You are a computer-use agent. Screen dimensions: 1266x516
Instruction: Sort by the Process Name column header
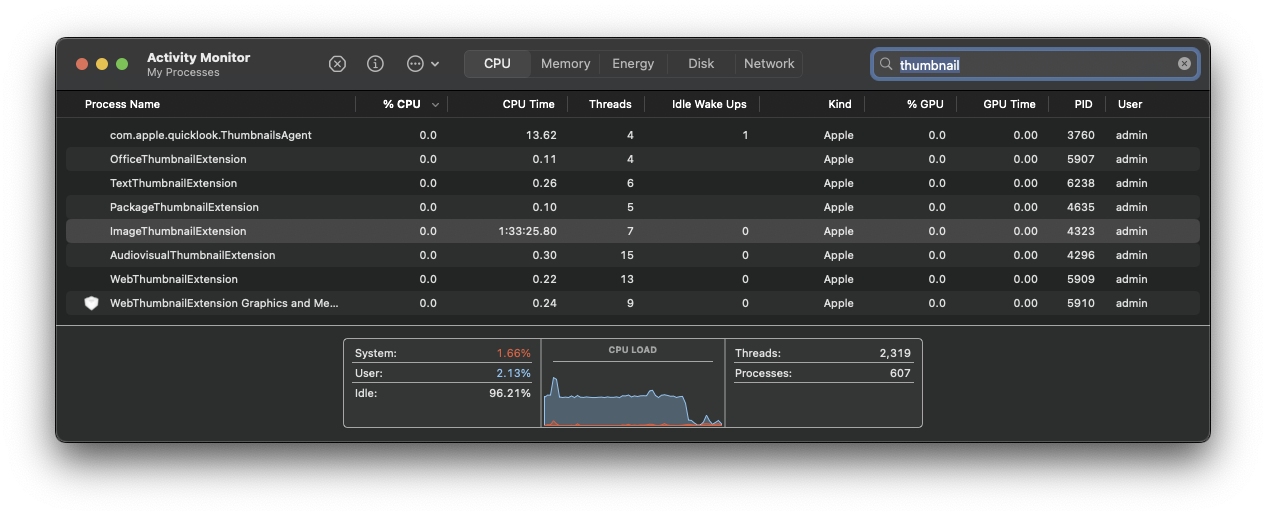(x=122, y=104)
